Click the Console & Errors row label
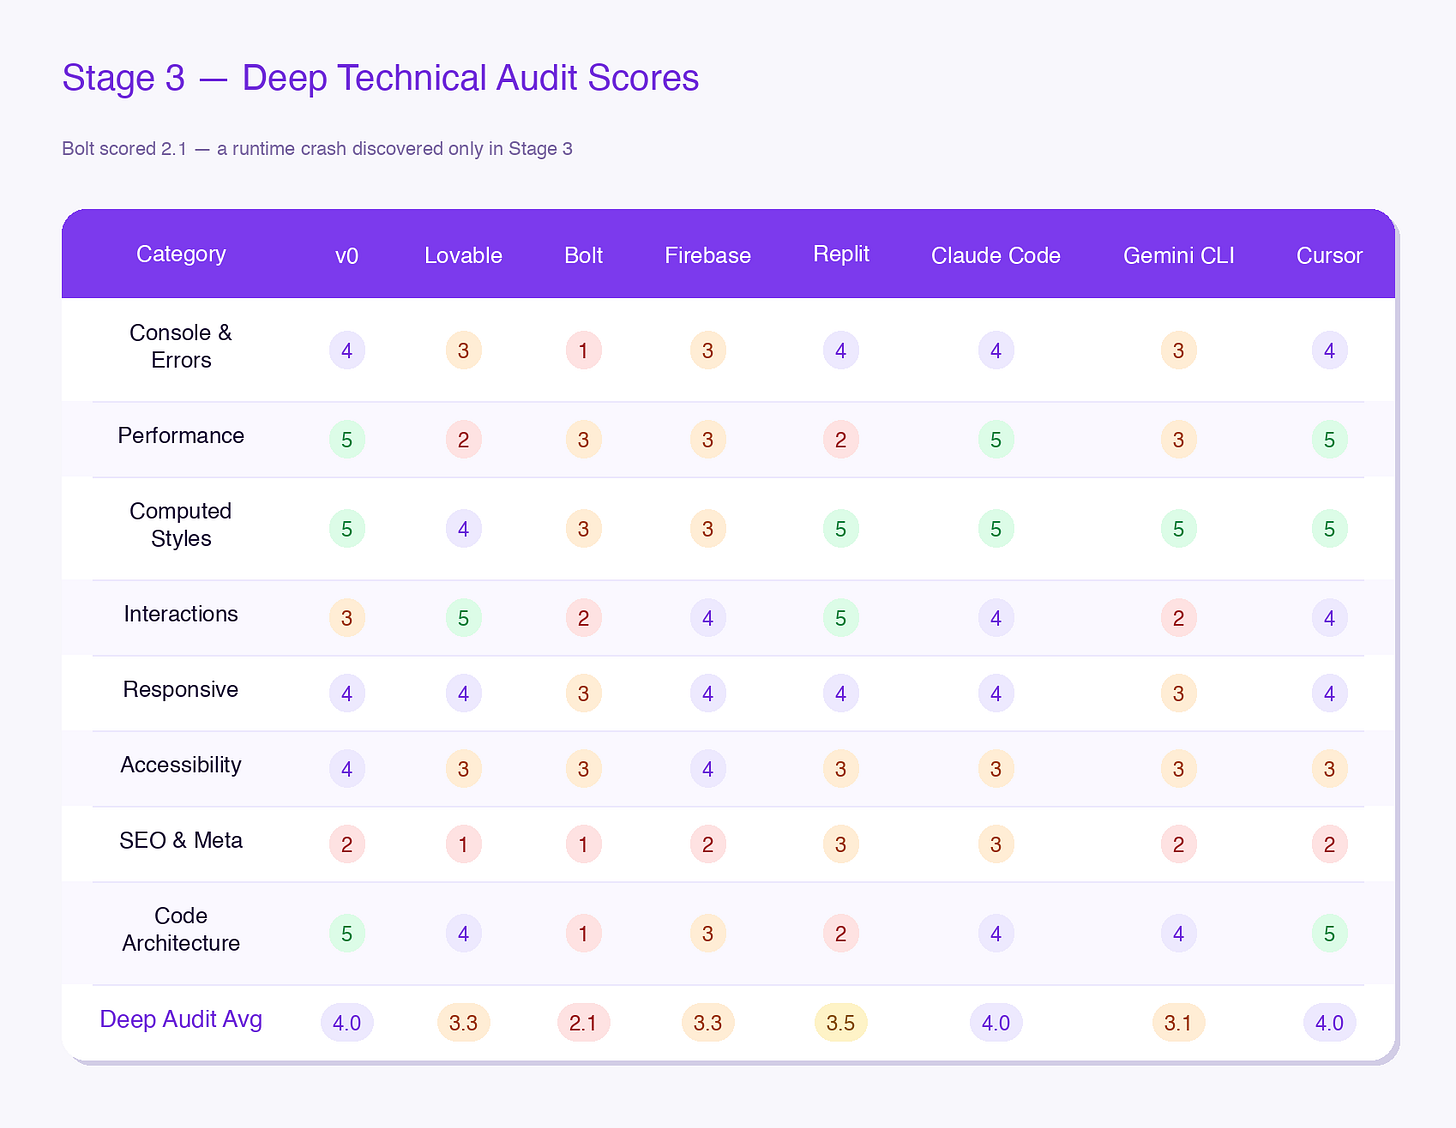 click(x=181, y=347)
